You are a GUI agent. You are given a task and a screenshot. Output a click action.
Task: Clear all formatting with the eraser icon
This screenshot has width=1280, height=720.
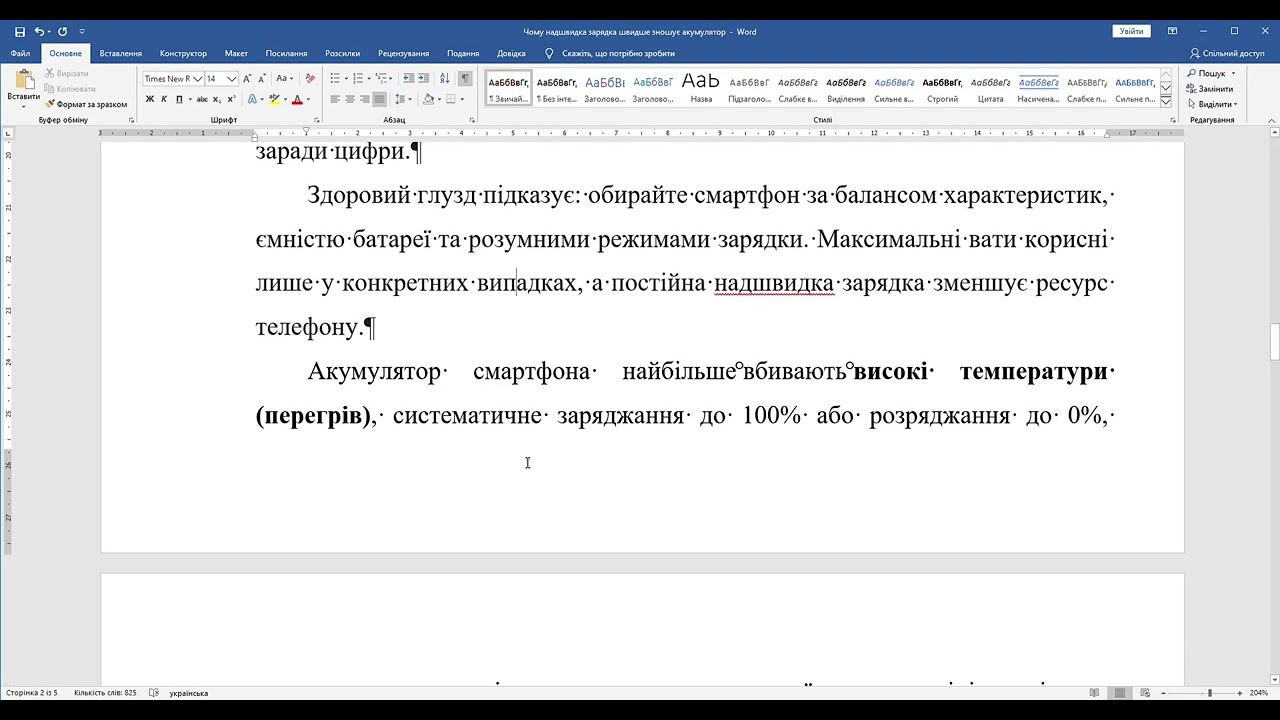pyautogui.click(x=310, y=78)
